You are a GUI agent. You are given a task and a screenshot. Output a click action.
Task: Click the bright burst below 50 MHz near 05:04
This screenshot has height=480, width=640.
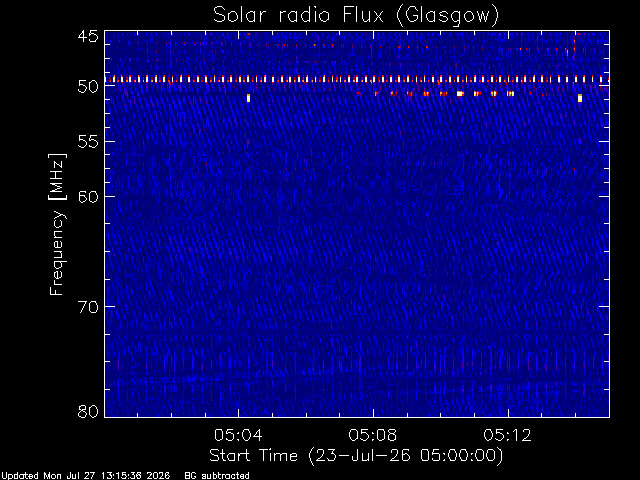click(x=248, y=98)
